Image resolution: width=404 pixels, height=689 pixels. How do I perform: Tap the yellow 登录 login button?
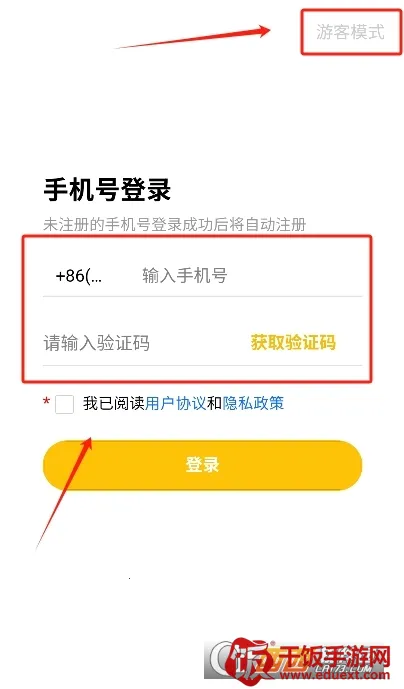(202, 465)
